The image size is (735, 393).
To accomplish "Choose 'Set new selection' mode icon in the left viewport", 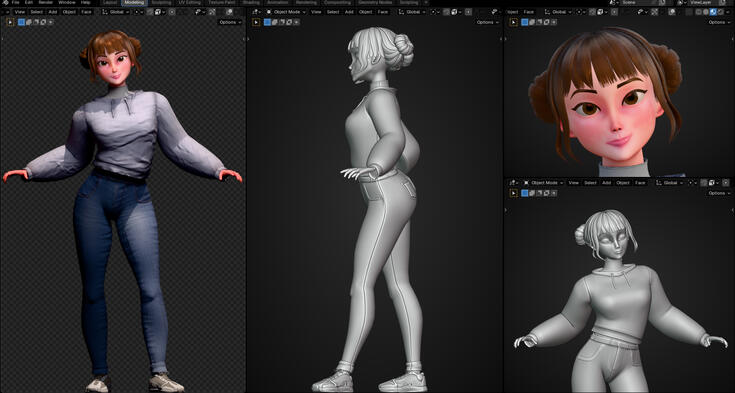I will tap(21, 22).
